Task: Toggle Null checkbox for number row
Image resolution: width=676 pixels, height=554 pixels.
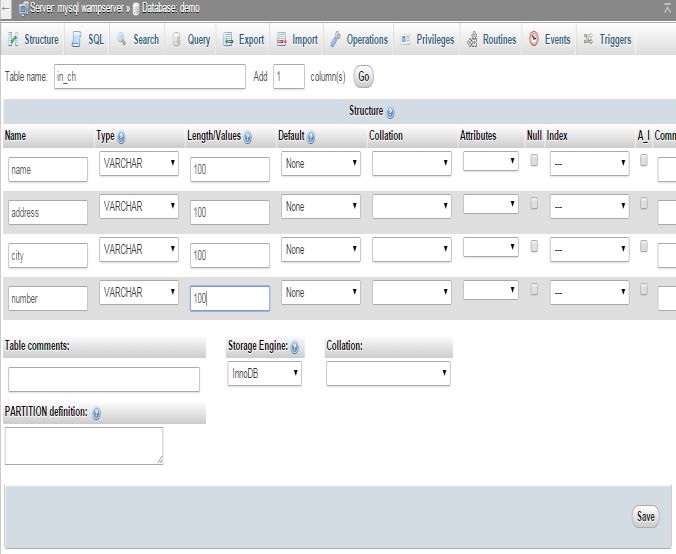Action: [534, 289]
